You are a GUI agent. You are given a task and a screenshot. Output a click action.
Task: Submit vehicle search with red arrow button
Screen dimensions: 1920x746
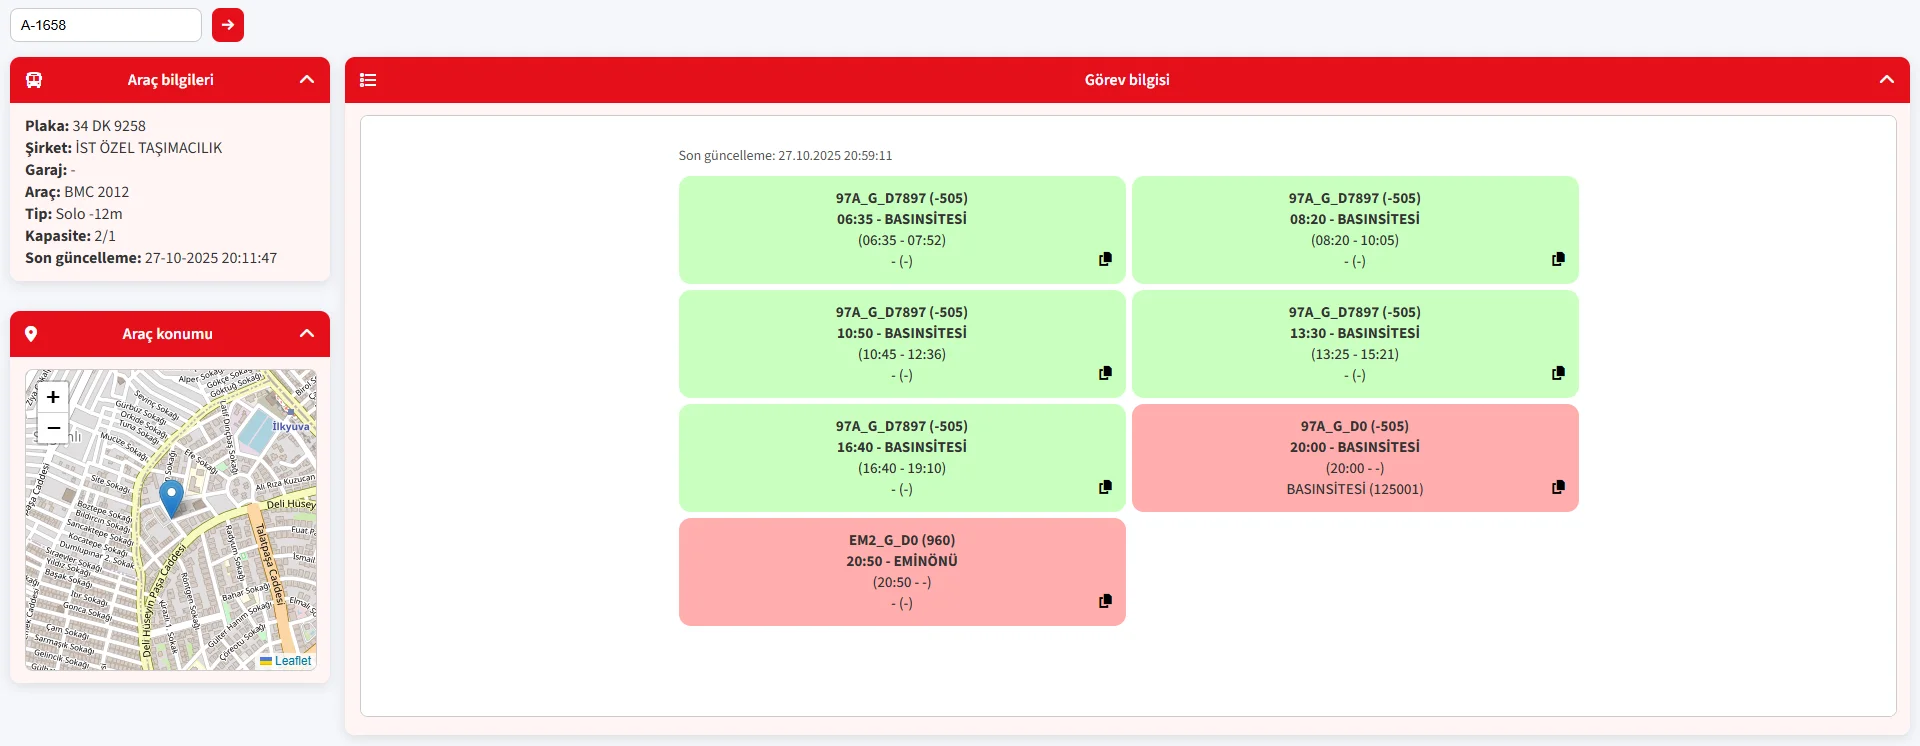coord(228,25)
